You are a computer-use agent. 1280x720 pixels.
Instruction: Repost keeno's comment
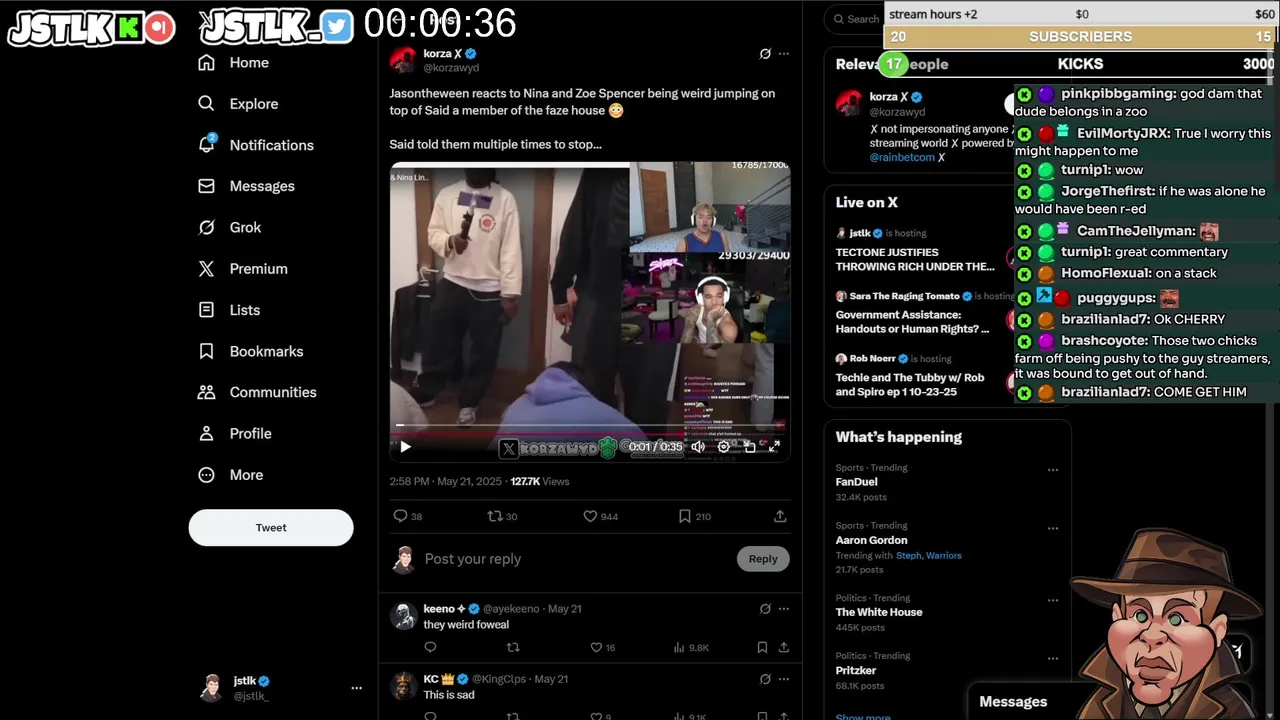pos(513,648)
